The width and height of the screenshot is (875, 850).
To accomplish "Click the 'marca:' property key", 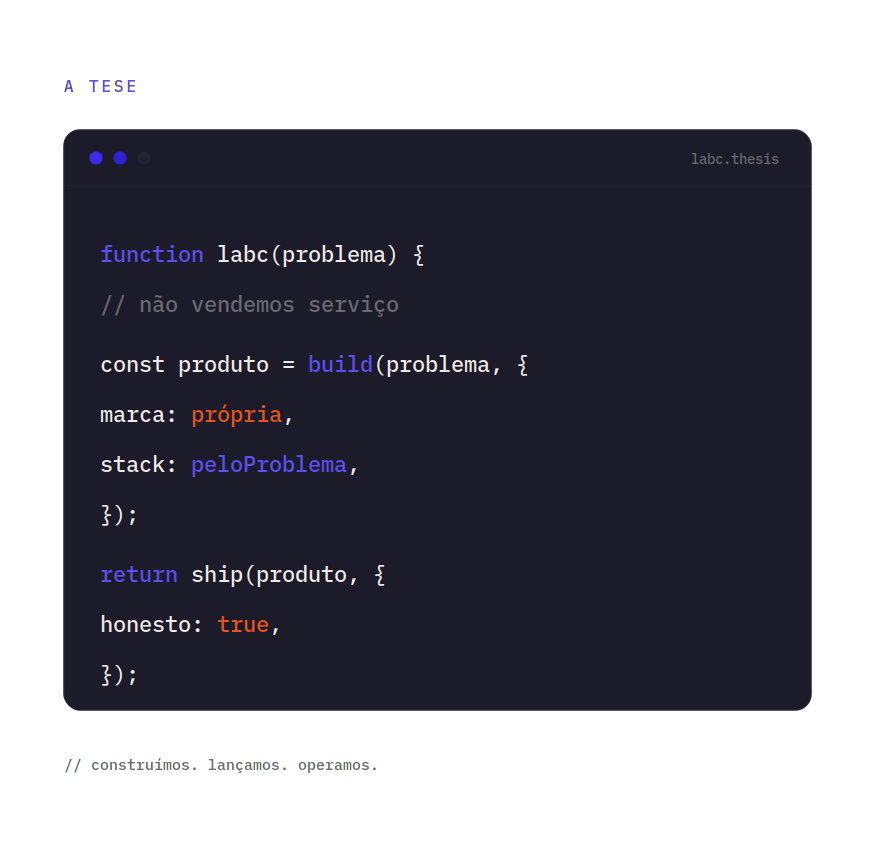I will click(138, 415).
